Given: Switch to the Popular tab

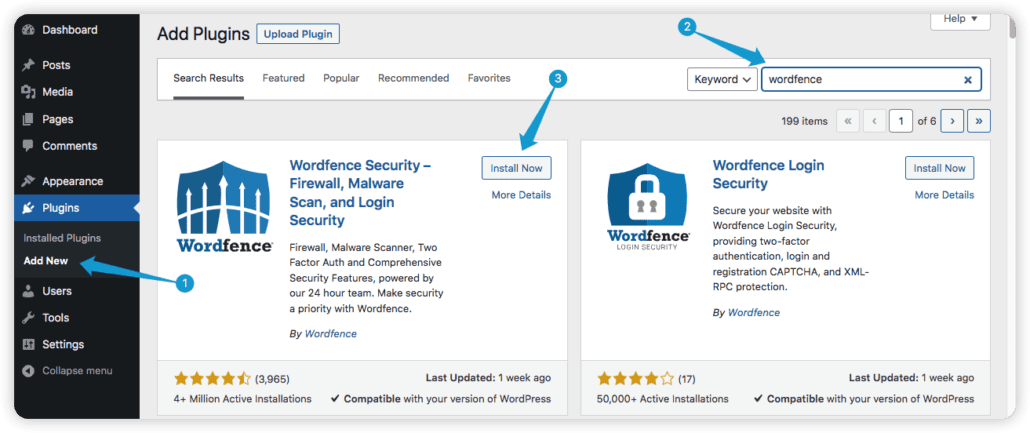Looking at the screenshot, I should coord(341,78).
